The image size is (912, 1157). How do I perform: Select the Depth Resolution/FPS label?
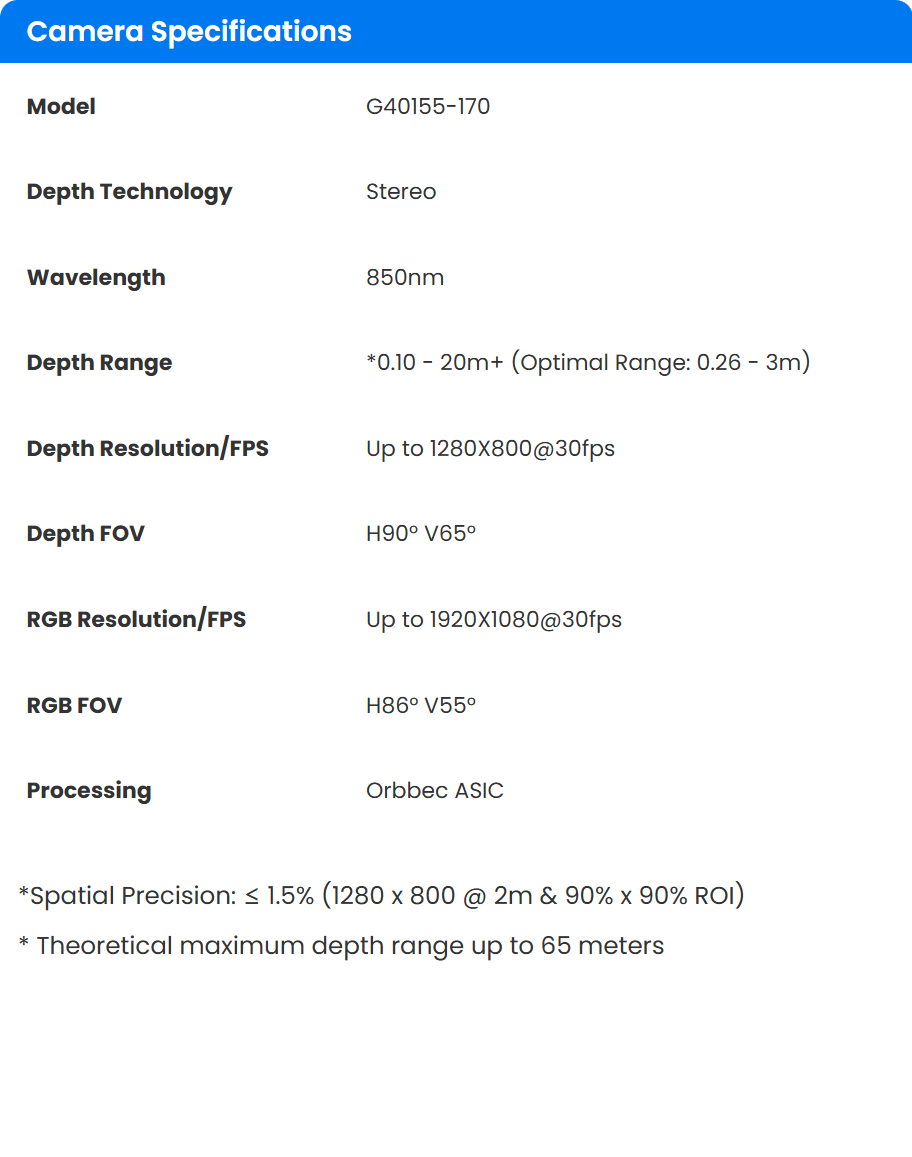pyautogui.click(x=148, y=449)
